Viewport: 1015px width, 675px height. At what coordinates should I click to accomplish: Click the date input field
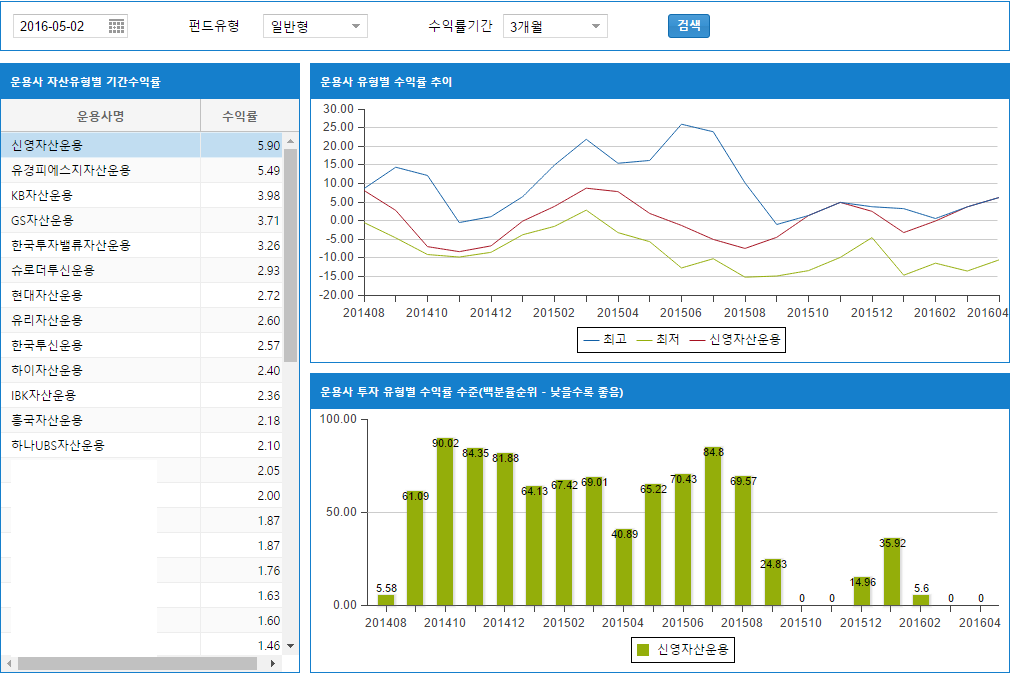[58, 27]
